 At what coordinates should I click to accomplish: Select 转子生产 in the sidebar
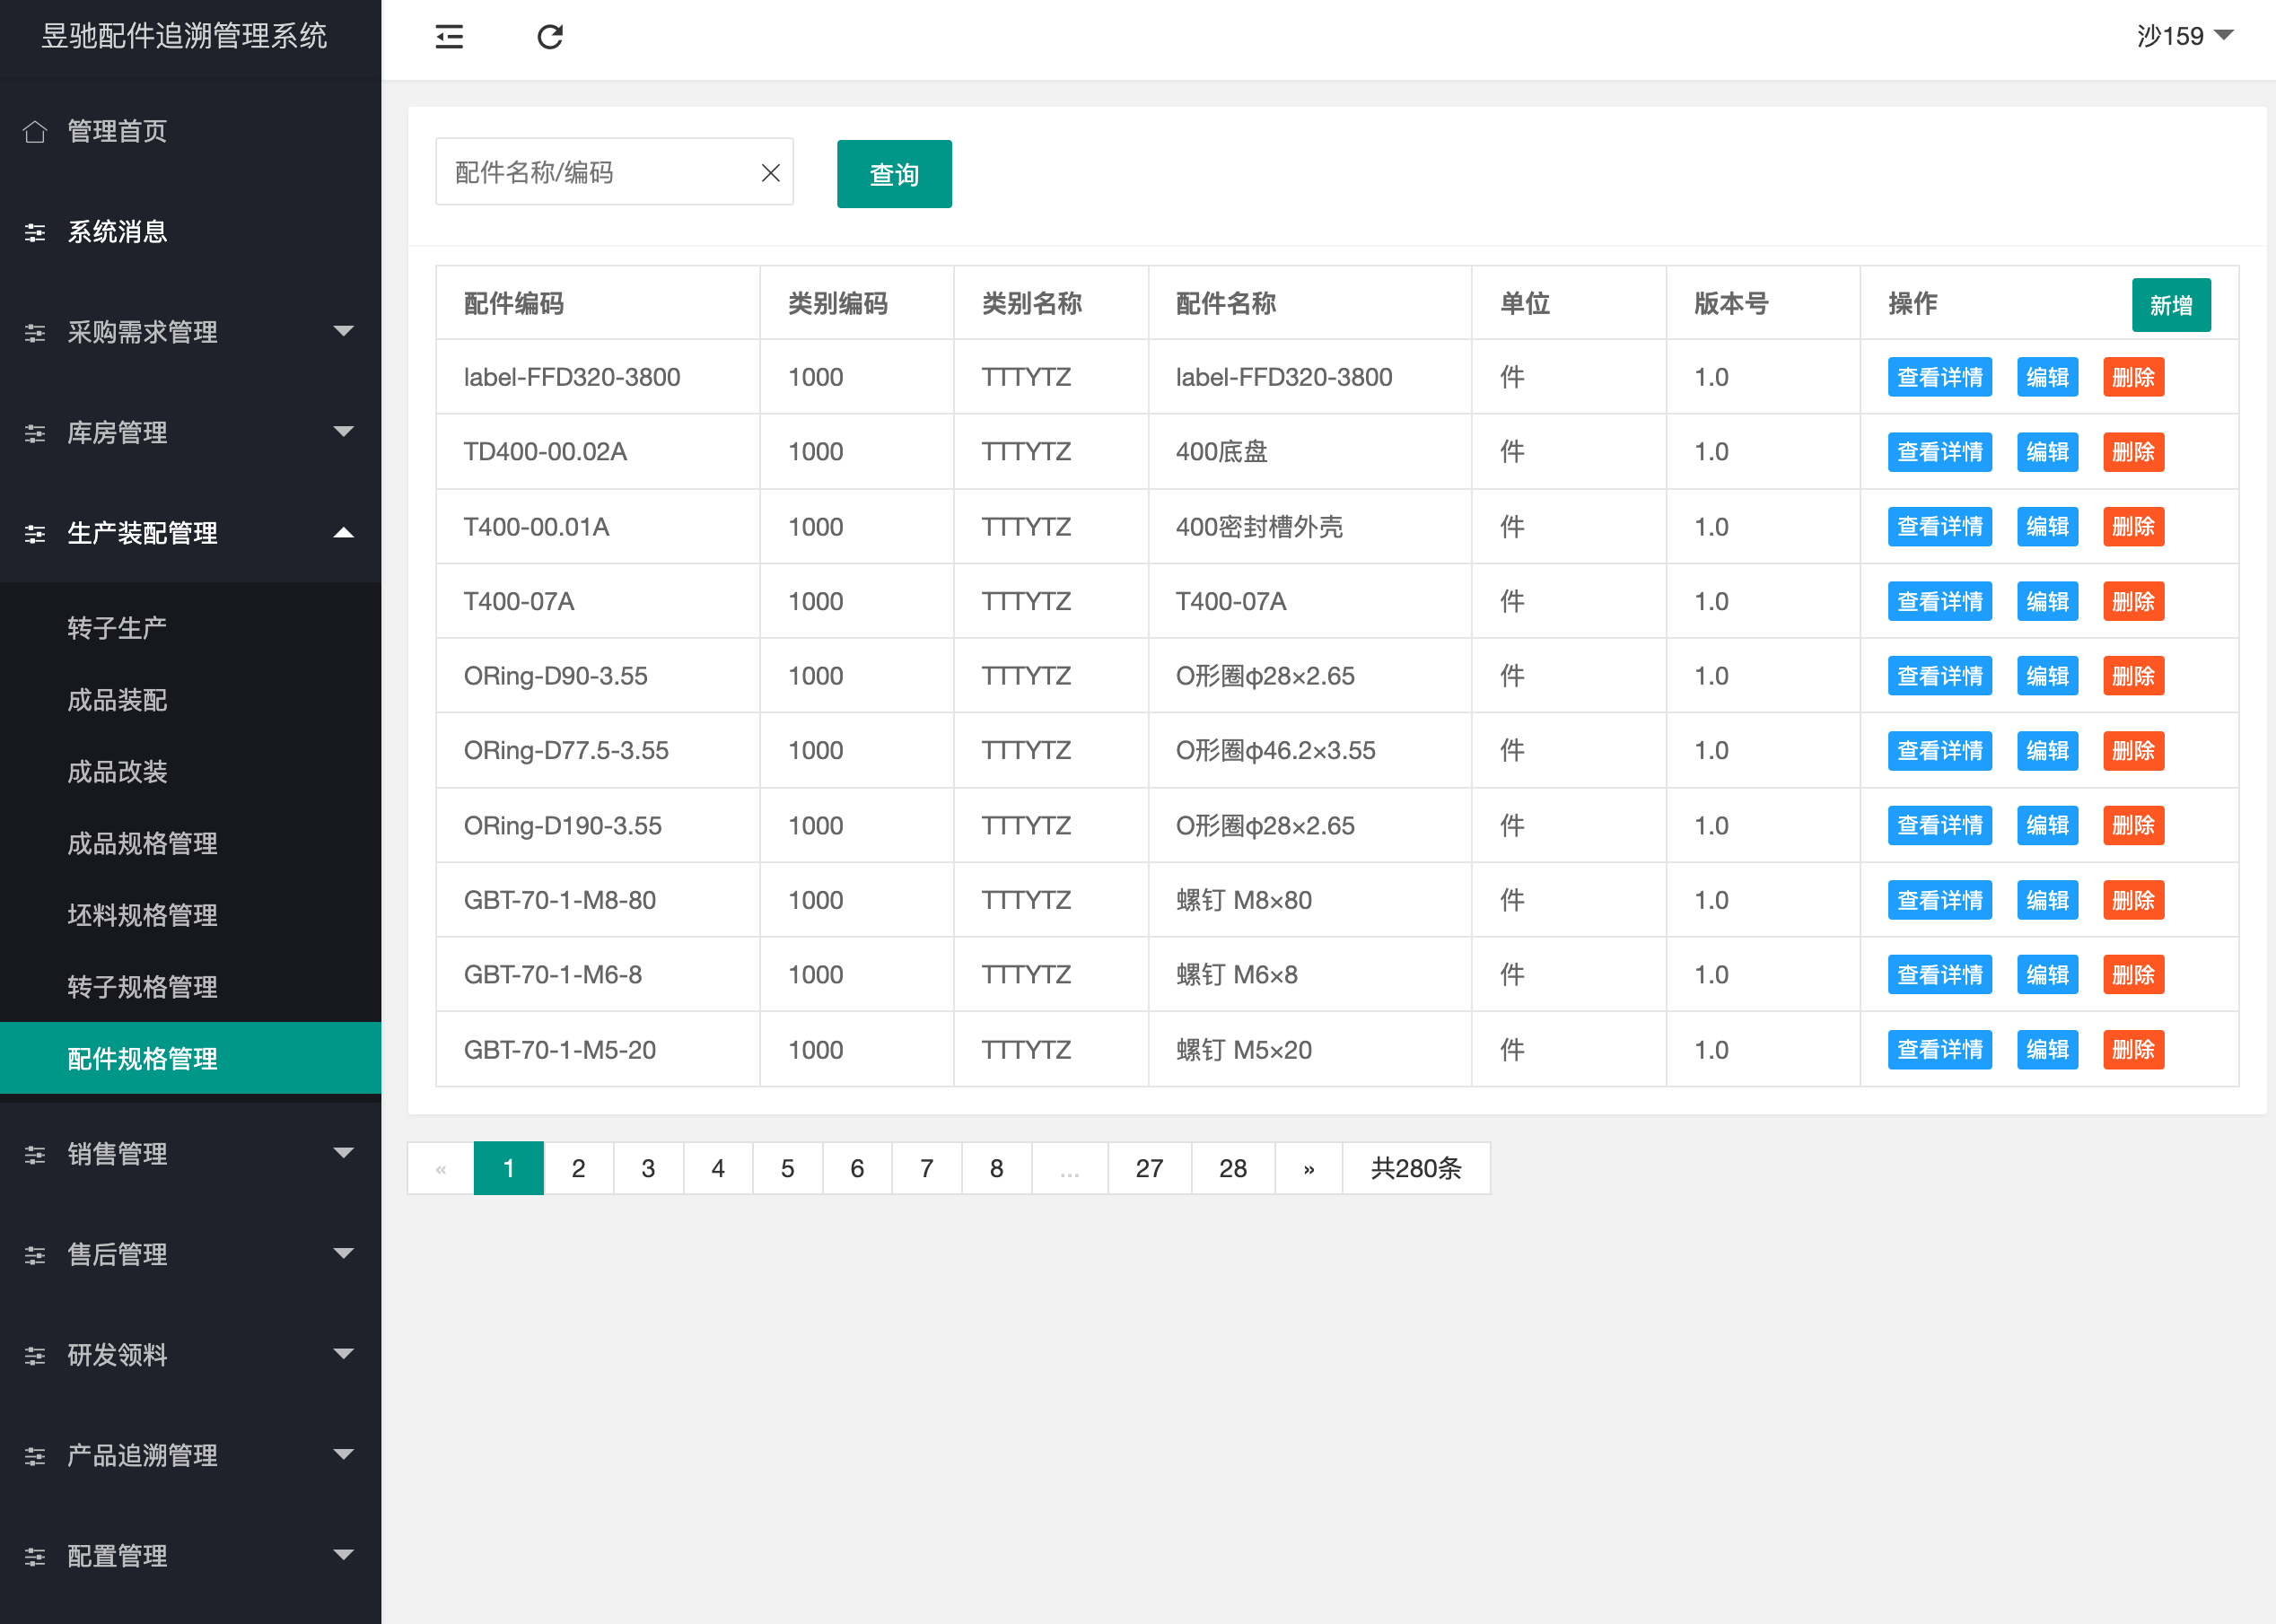(116, 628)
